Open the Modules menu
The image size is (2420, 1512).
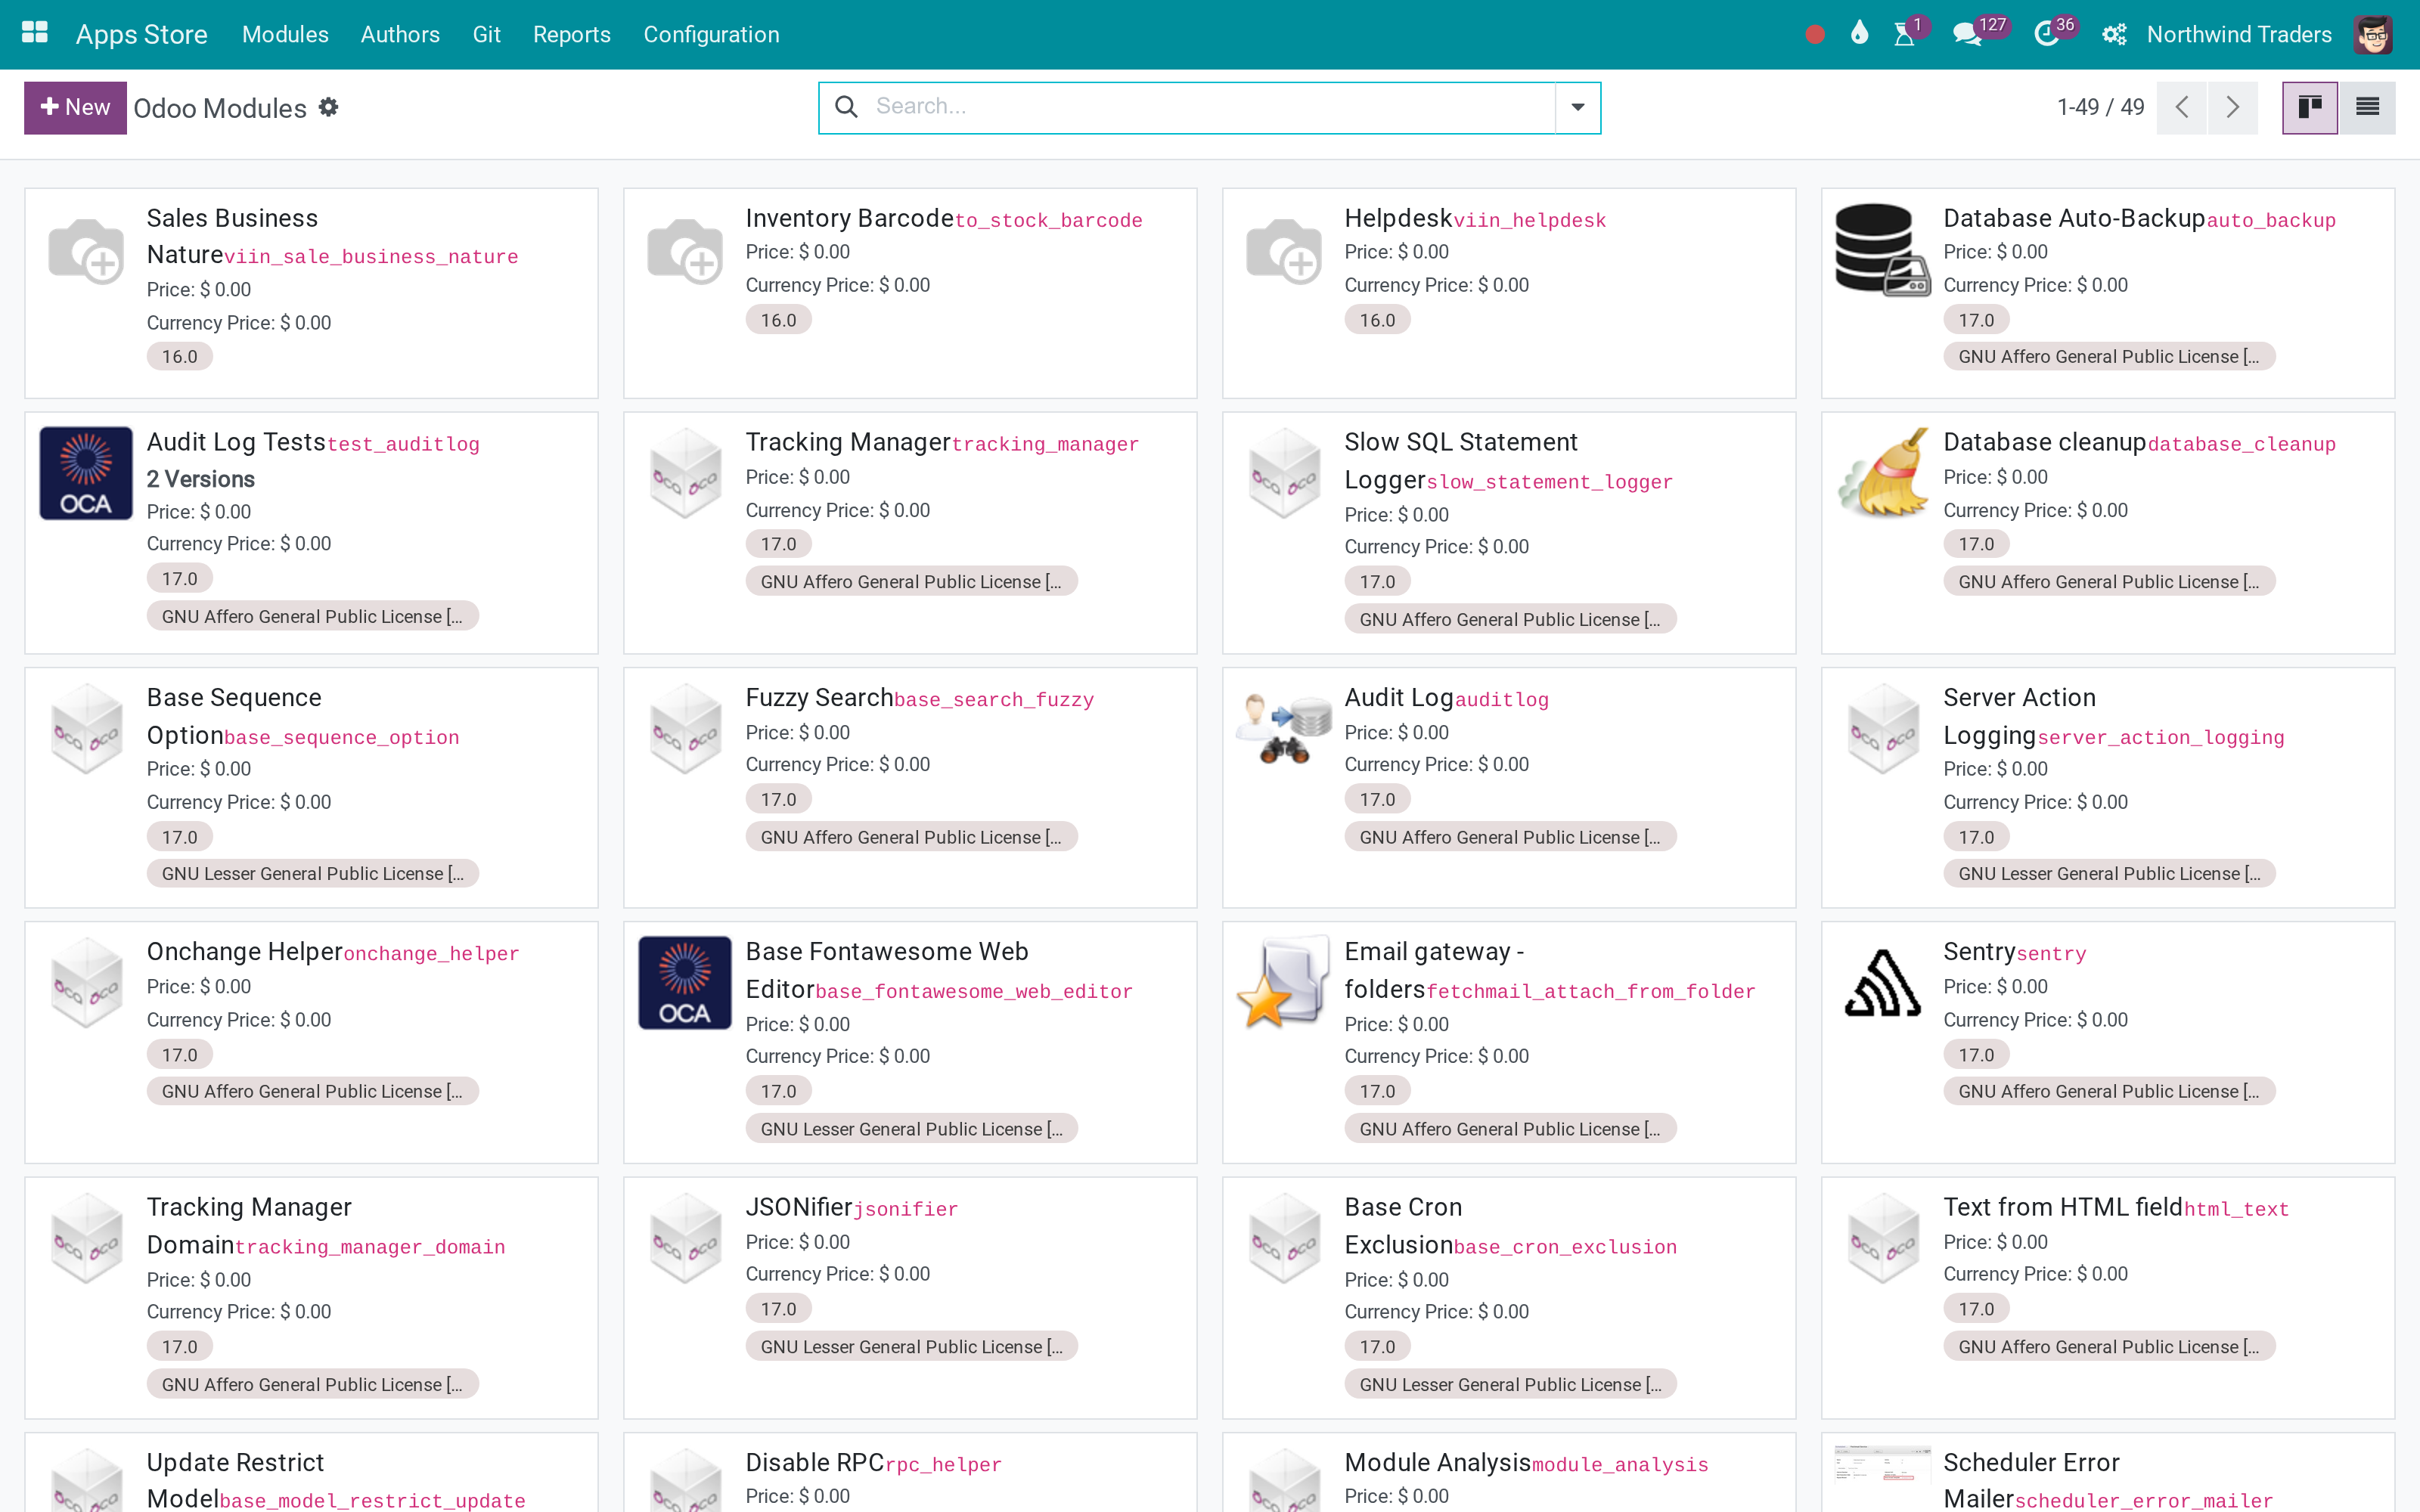(x=285, y=34)
